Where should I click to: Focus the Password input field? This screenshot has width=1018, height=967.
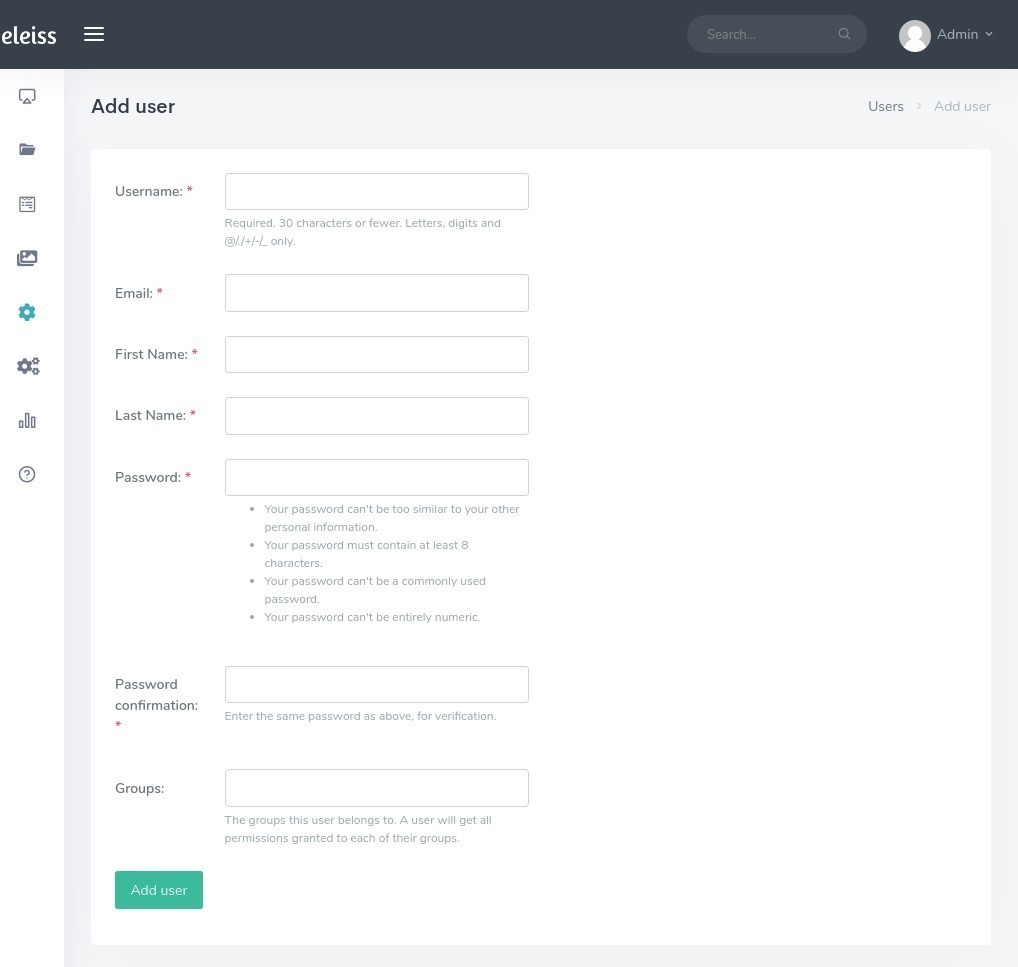point(377,477)
